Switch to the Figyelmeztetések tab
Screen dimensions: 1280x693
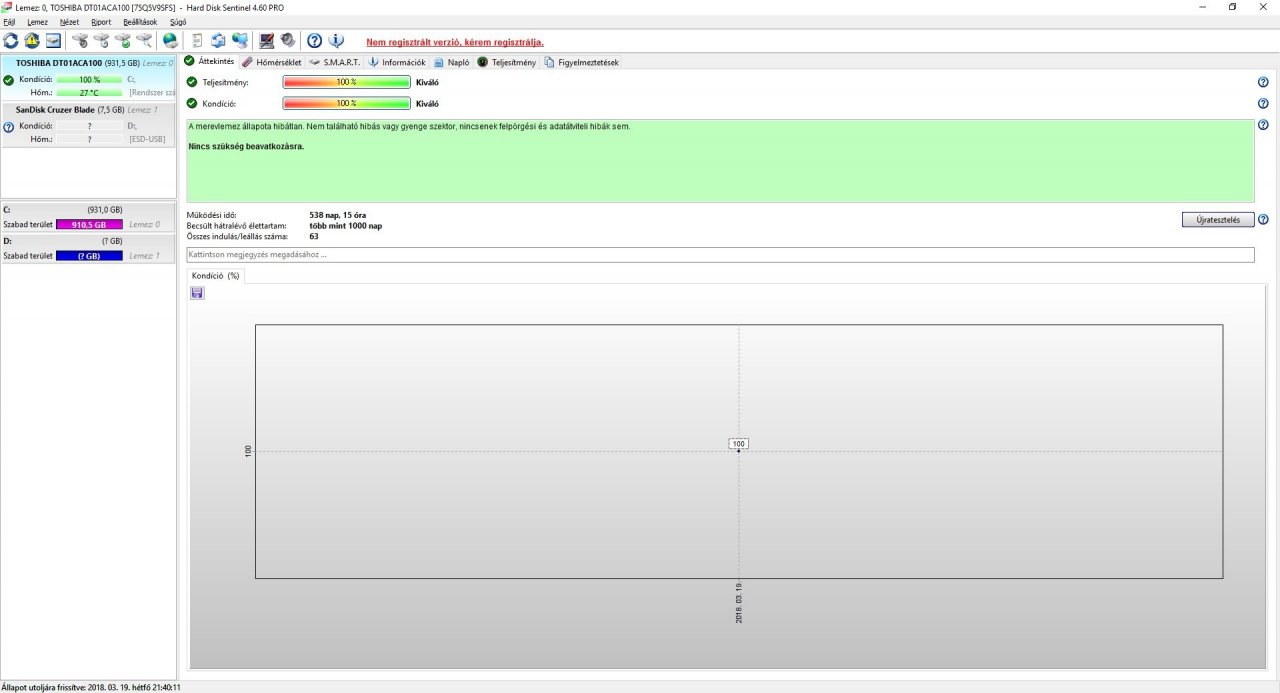(582, 62)
